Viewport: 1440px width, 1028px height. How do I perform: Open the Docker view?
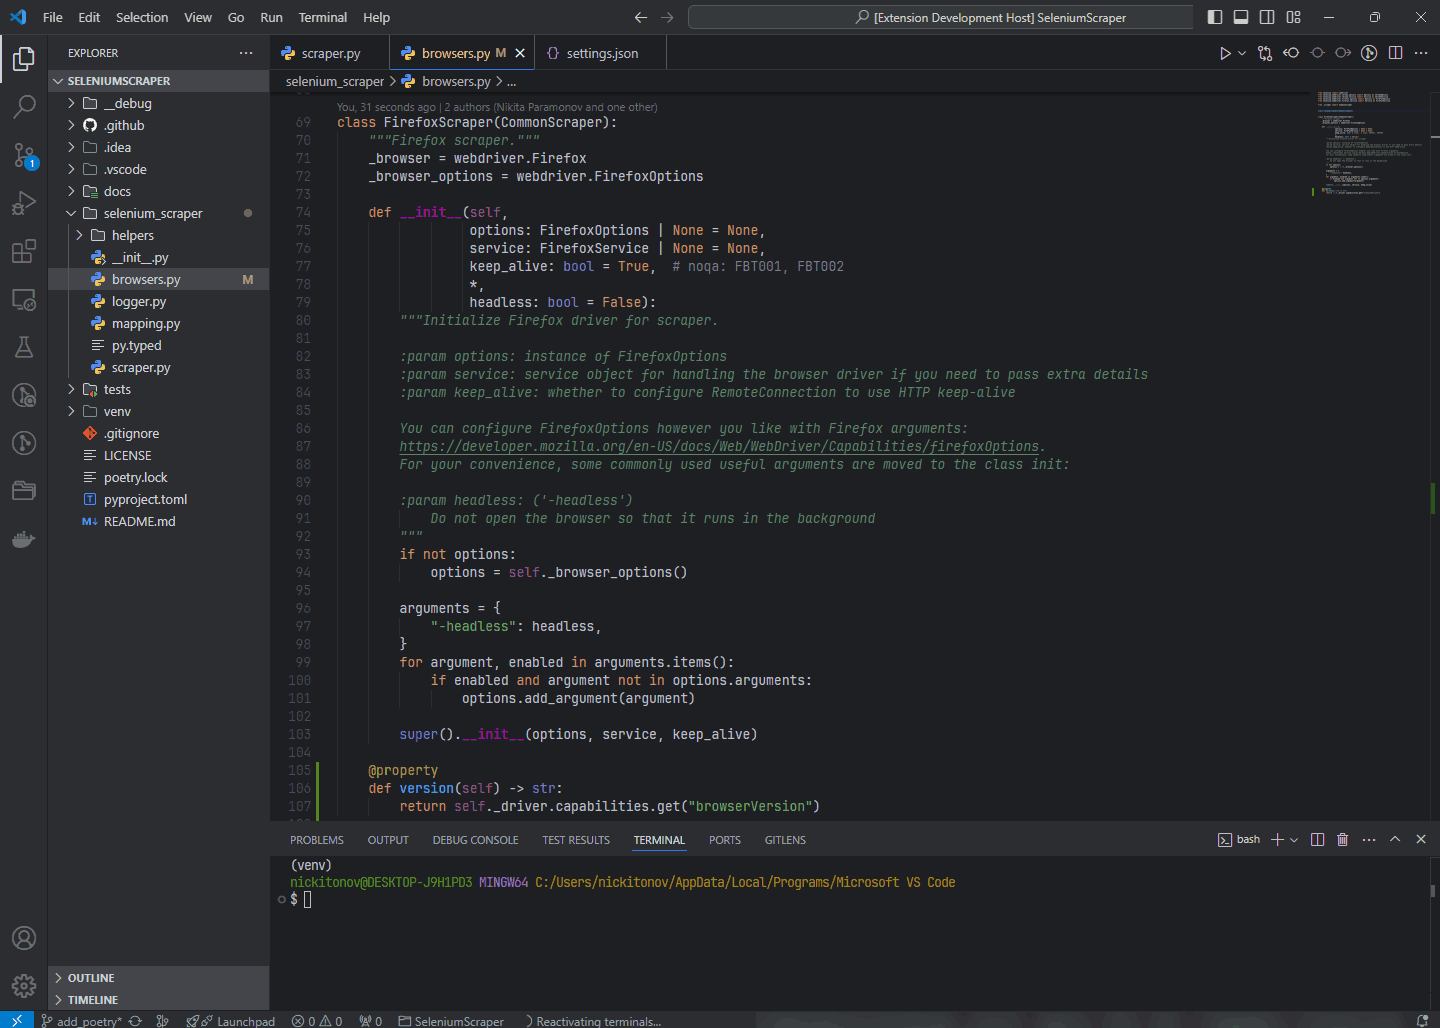(24, 539)
